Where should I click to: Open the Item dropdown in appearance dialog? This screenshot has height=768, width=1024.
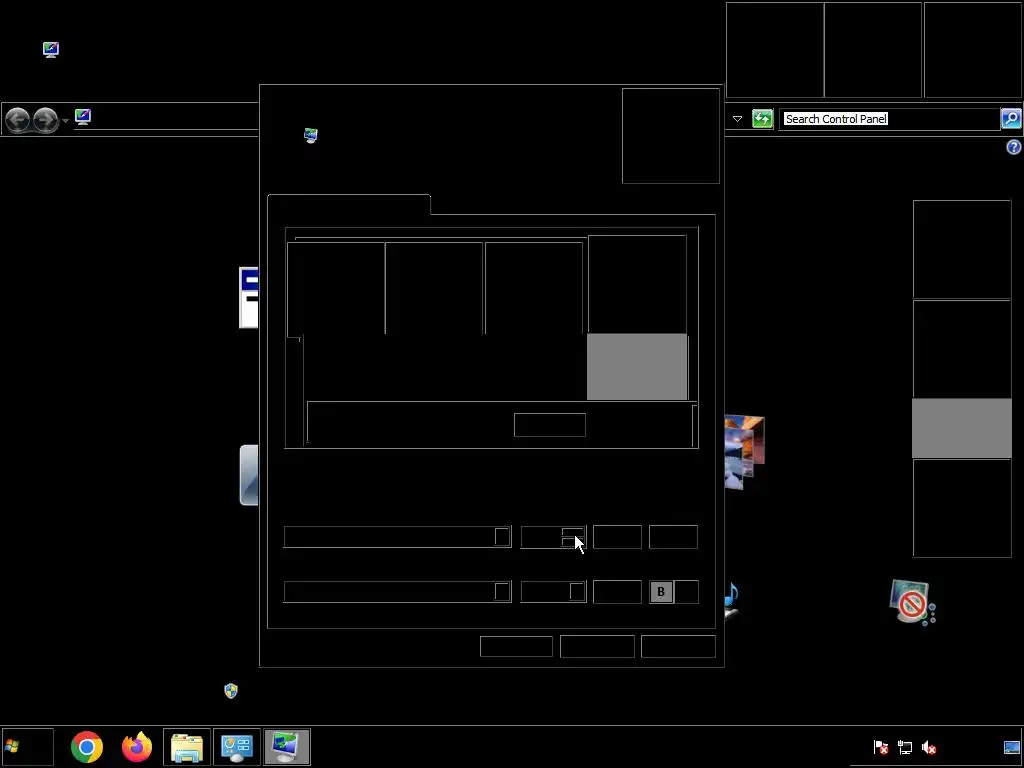tap(502, 537)
